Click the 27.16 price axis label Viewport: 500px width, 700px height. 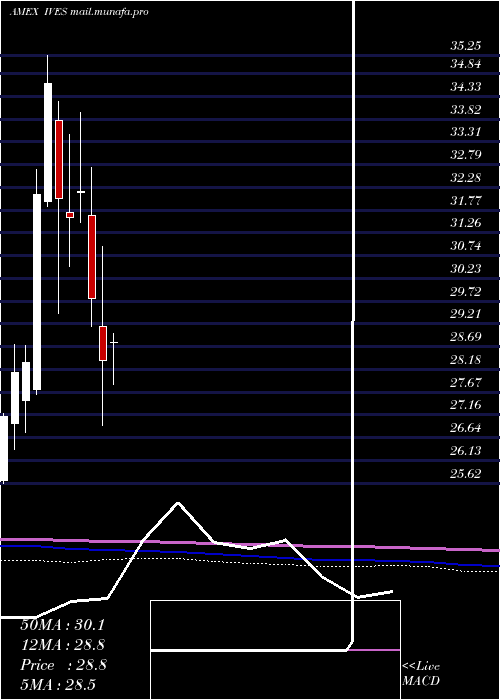pyautogui.click(x=466, y=405)
